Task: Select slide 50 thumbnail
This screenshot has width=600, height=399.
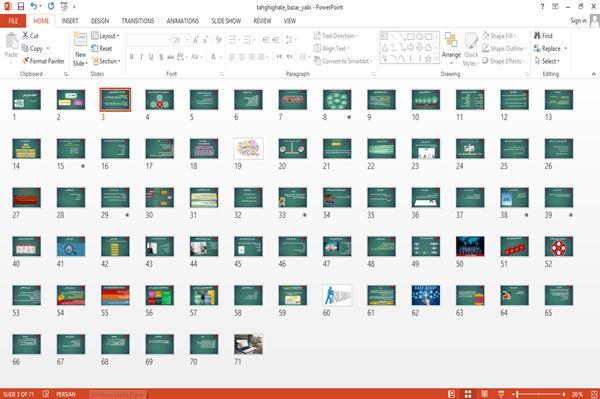Action: tap(470, 246)
